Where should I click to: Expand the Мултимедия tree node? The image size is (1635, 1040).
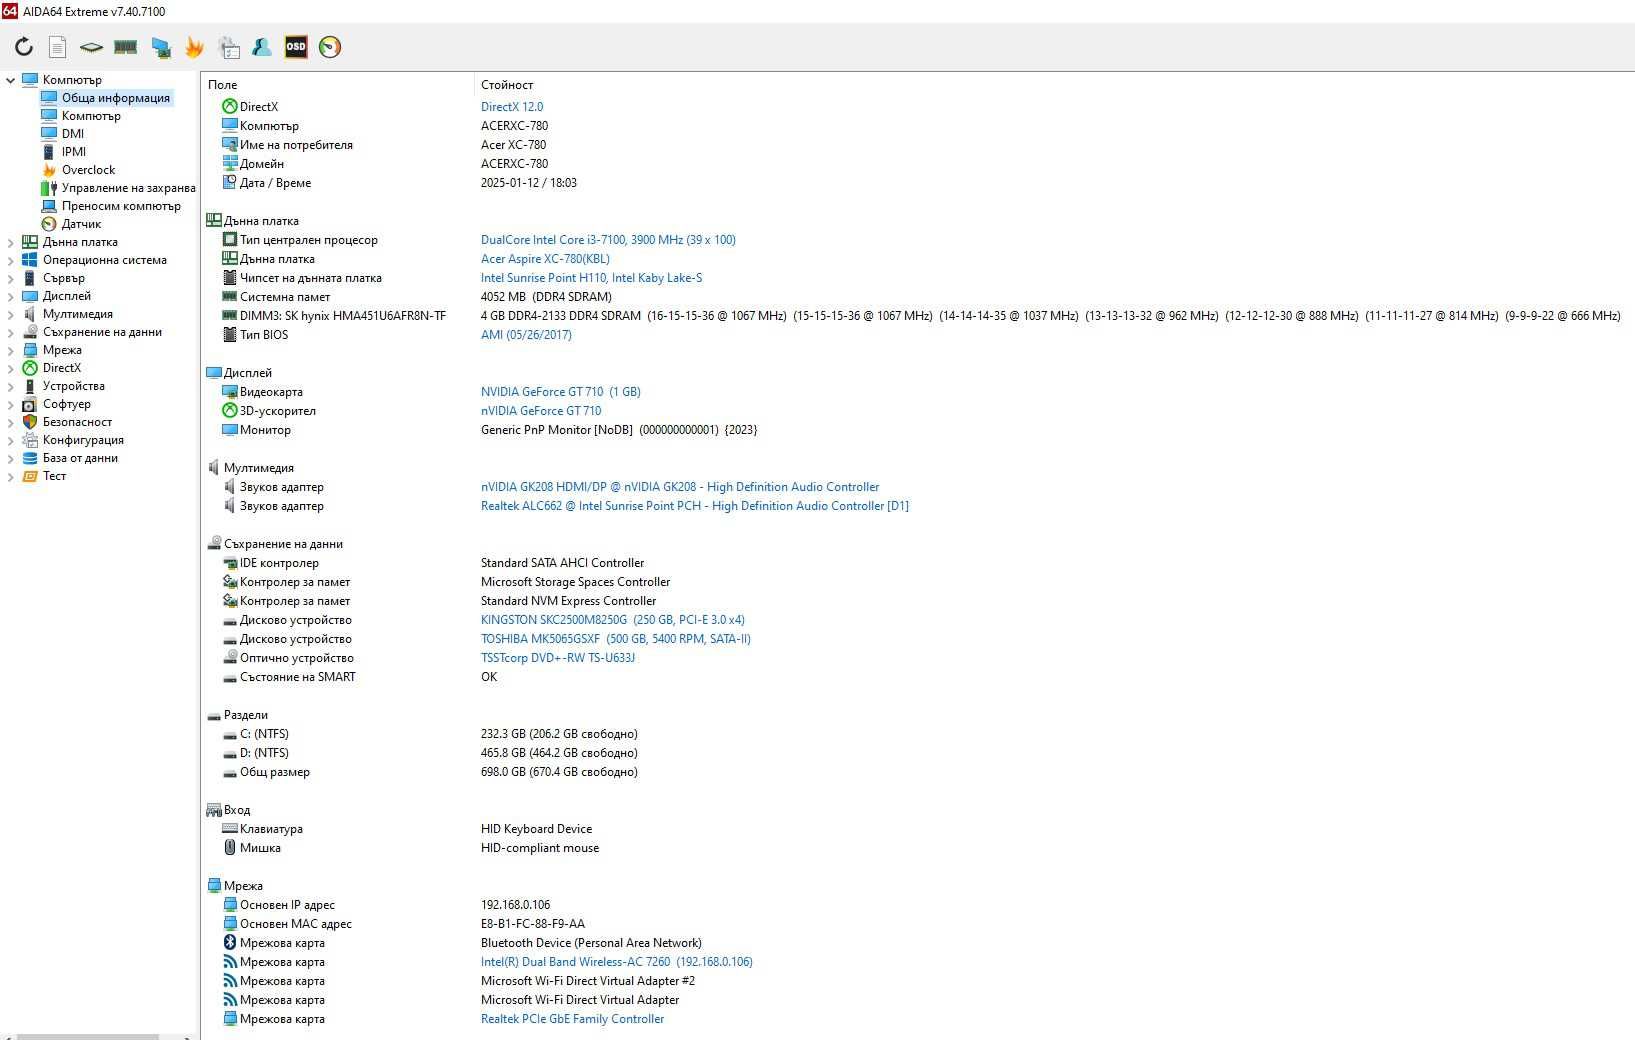click(x=11, y=314)
